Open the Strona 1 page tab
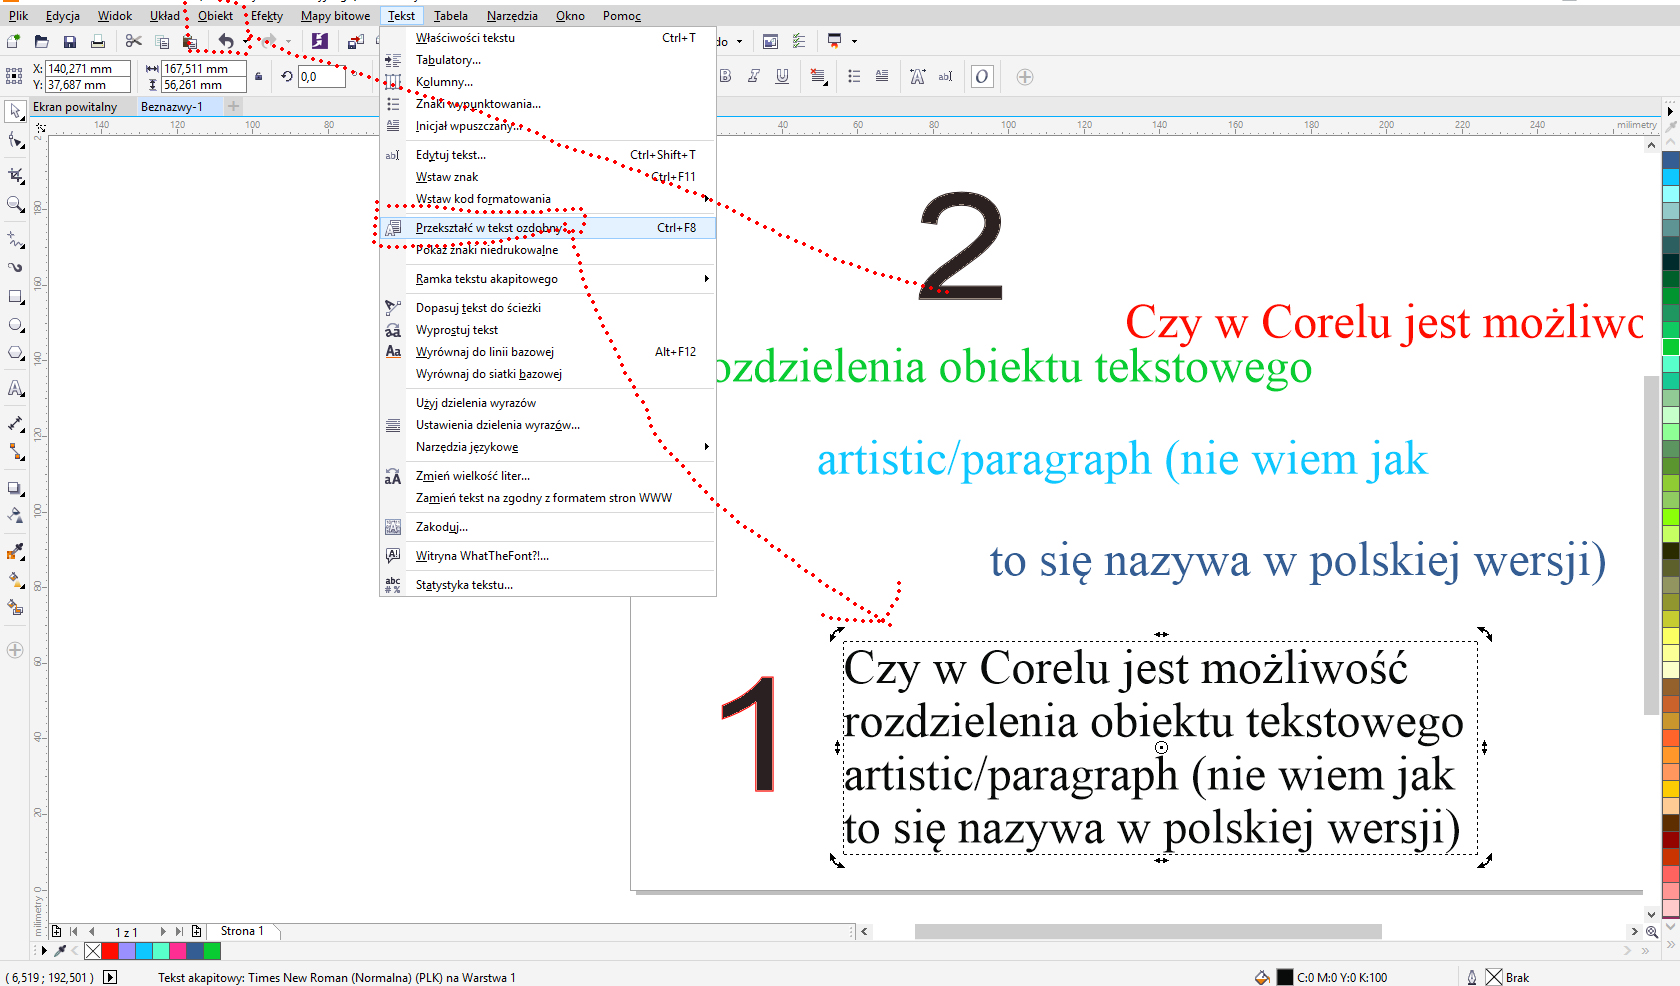Screen dimensions: 1680x986 pyautogui.click(x=242, y=931)
